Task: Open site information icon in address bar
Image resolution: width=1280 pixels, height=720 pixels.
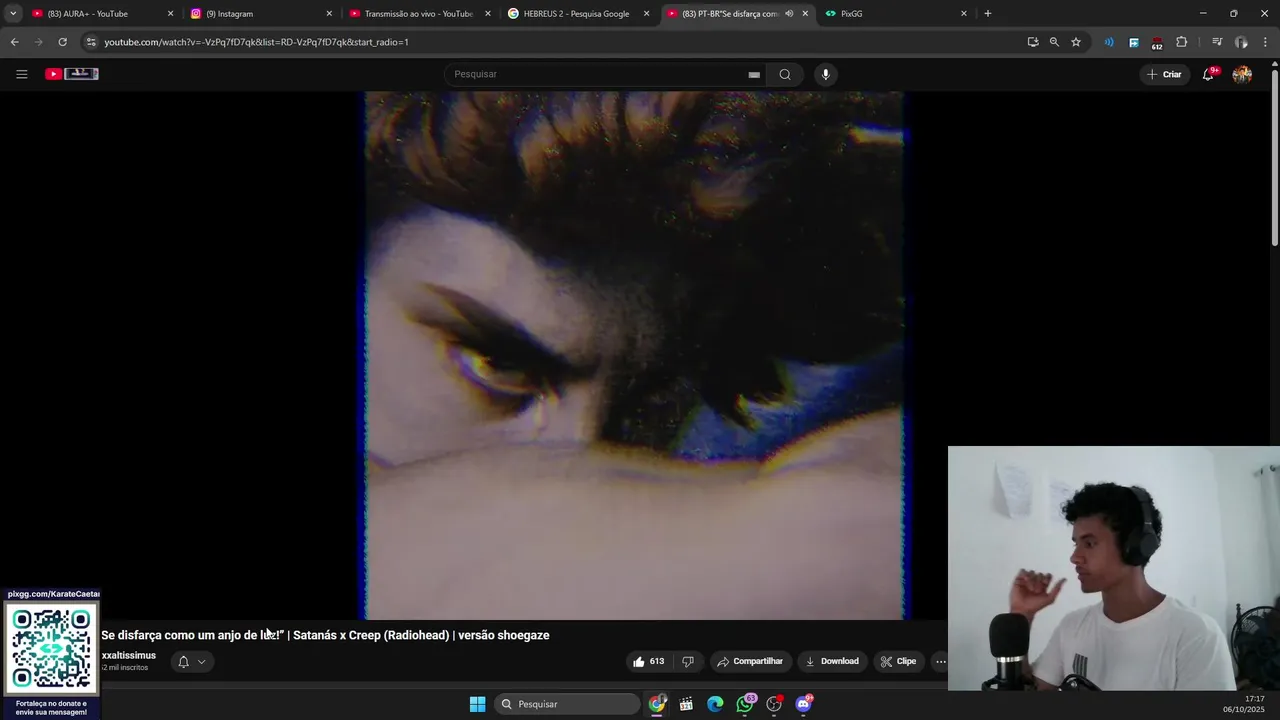Action: click(x=91, y=42)
